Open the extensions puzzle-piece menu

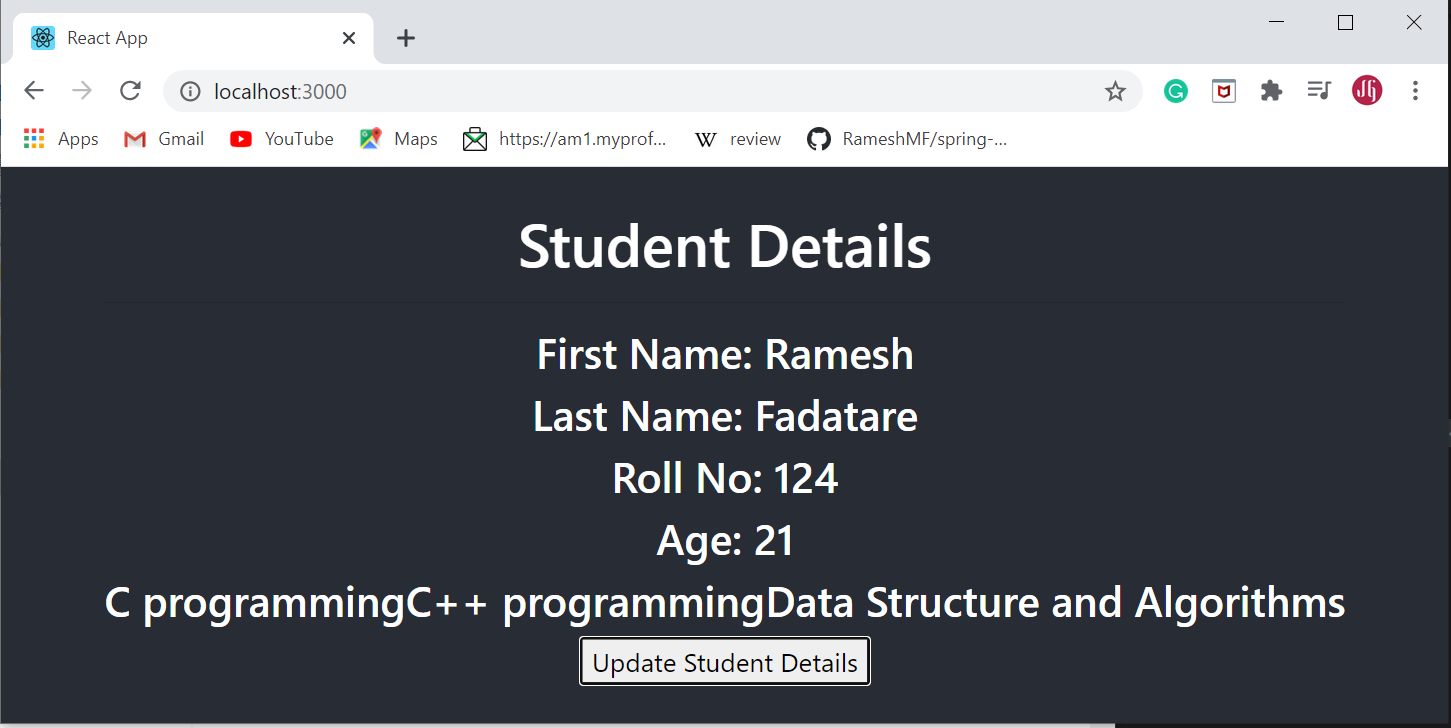(1271, 90)
